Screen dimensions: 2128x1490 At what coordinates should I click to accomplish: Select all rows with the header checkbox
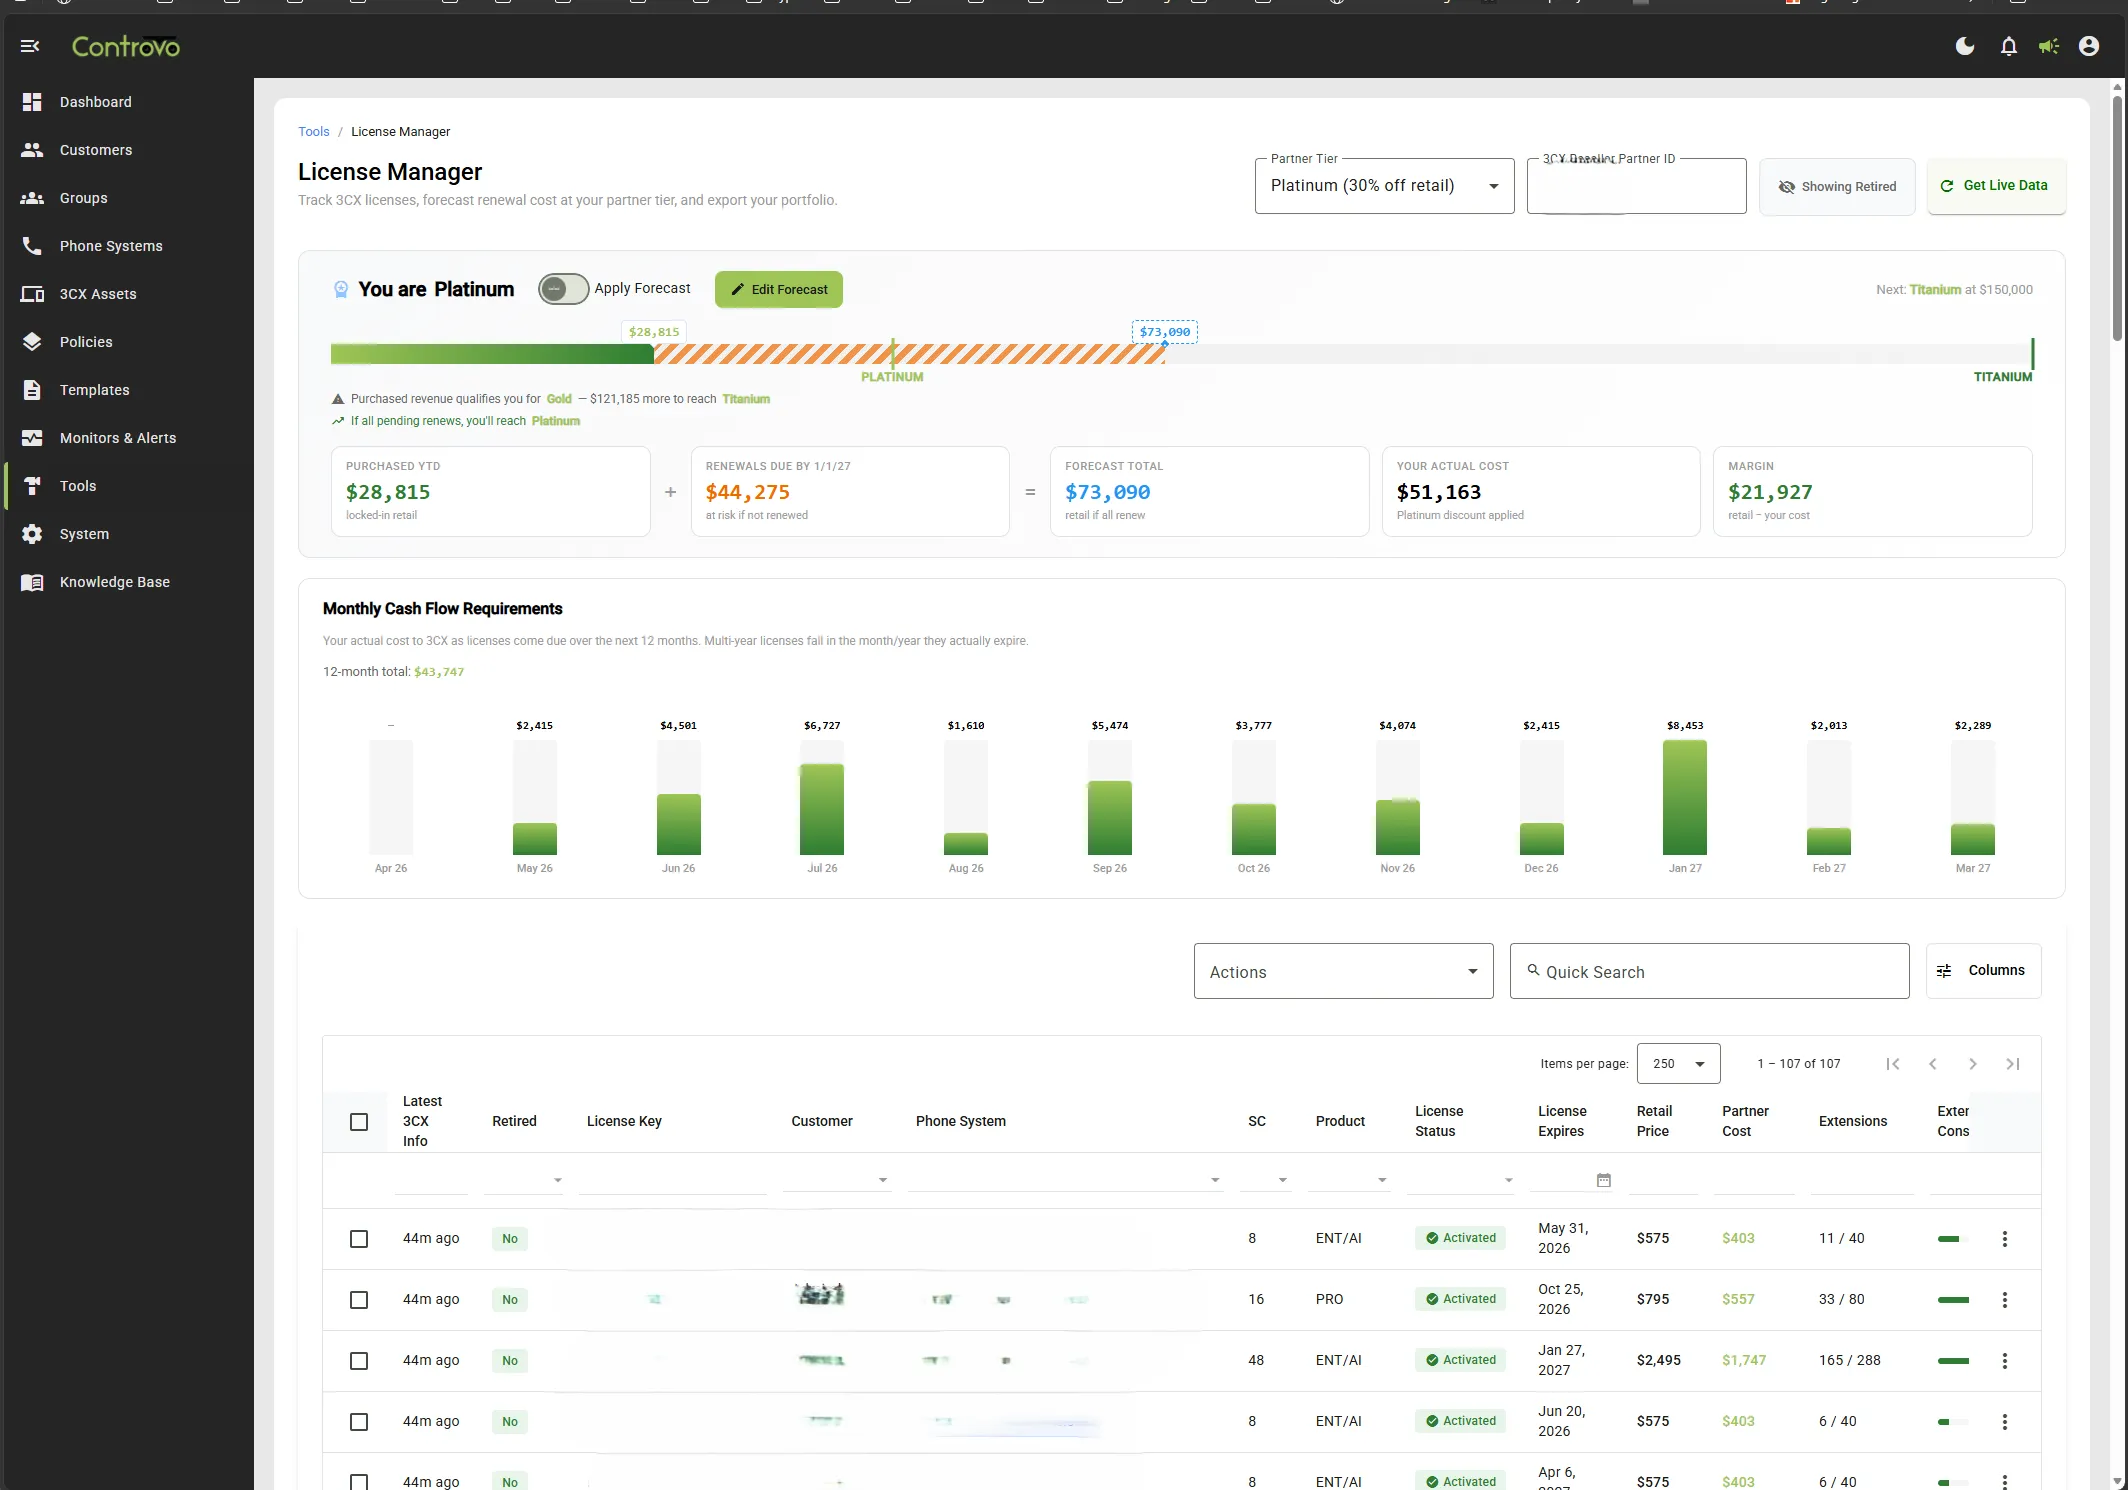[x=359, y=1122]
